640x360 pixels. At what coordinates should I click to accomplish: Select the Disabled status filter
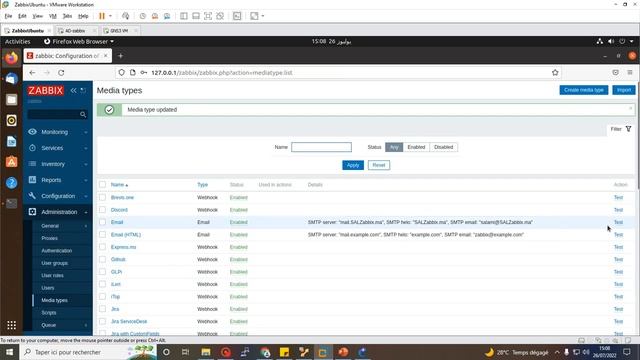[x=443, y=147]
